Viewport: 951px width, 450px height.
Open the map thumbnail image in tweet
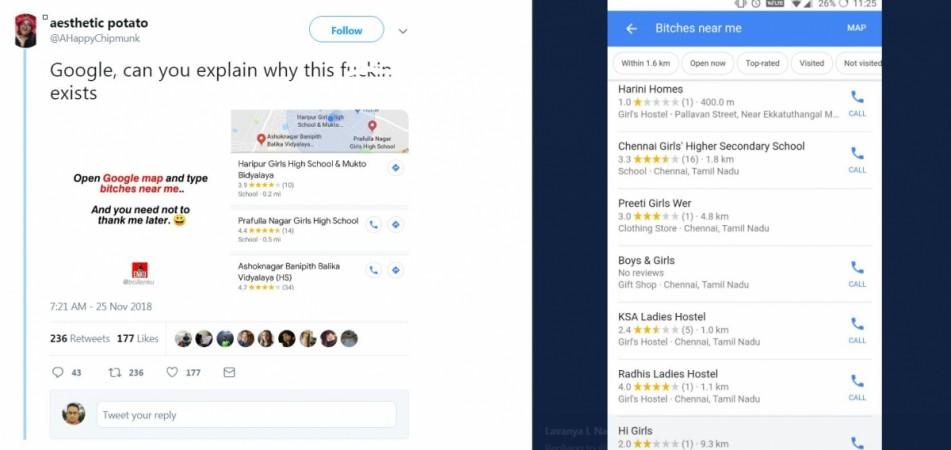click(320, 131)
